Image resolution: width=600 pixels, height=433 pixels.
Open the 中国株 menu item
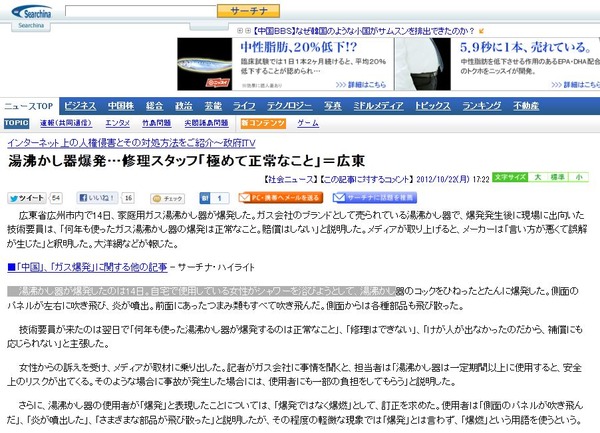click(121, 106)
